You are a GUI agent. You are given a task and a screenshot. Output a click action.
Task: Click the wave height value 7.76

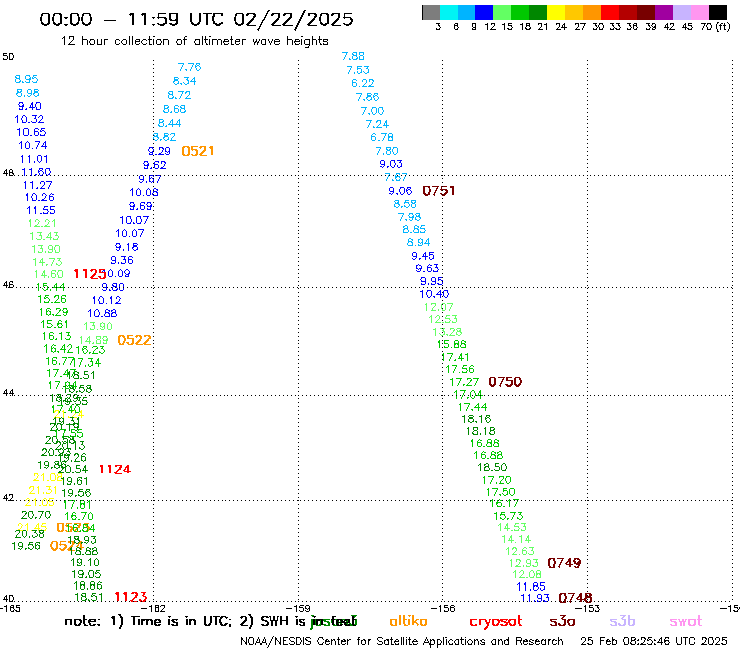coord(189,67)
